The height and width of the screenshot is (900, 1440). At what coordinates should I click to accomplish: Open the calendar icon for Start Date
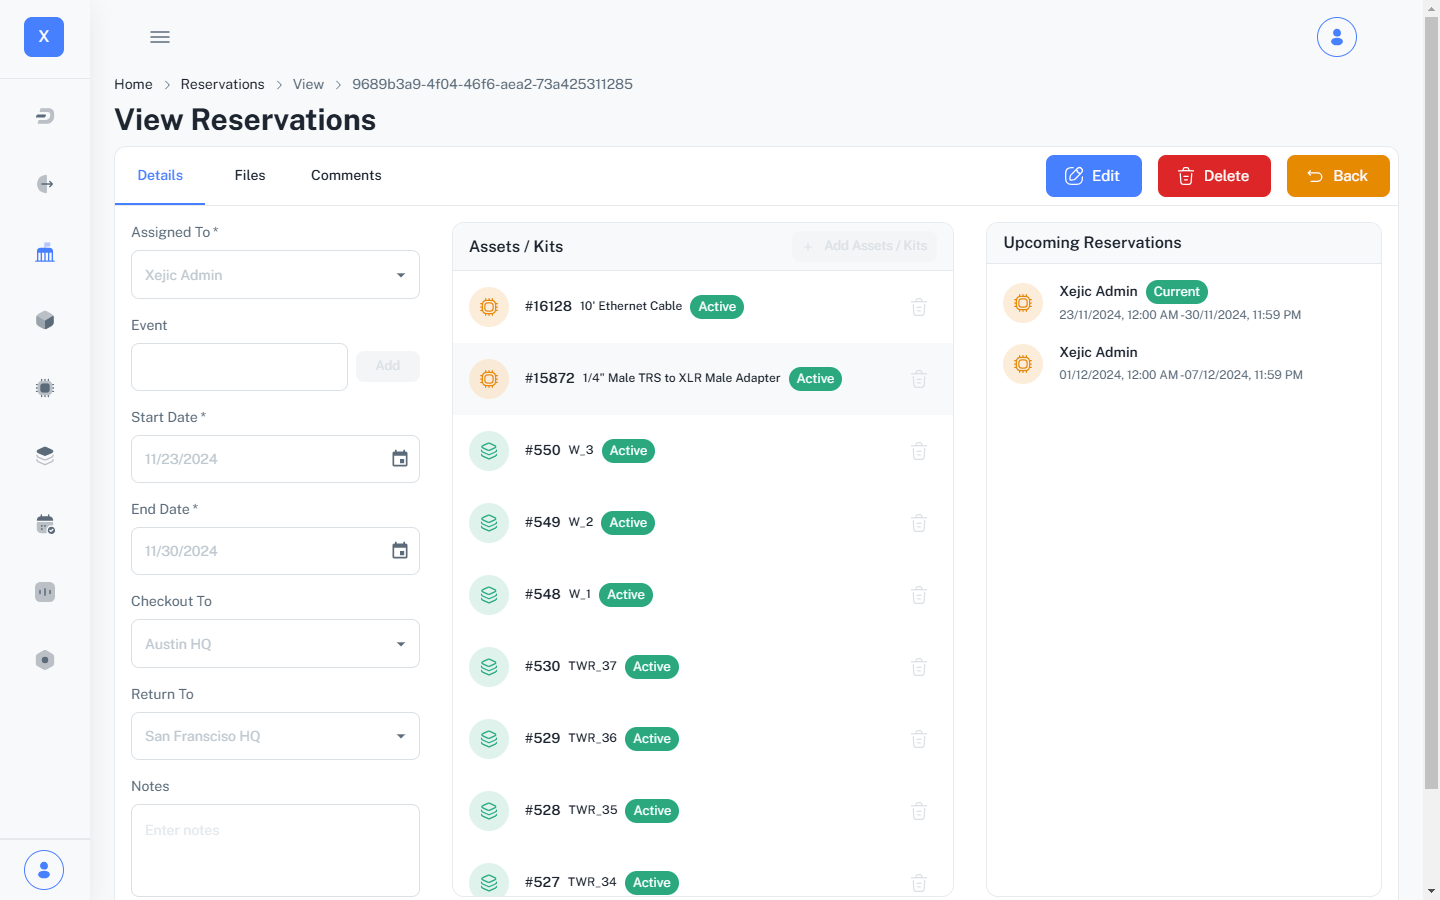pyautogui.click(x=400, y=459)
